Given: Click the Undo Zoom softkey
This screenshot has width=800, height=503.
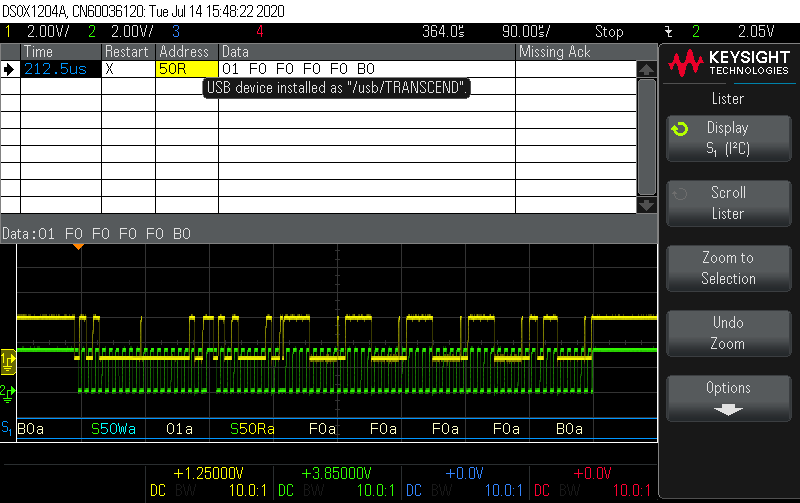Looking at the screenshot, I should point(729,333).
